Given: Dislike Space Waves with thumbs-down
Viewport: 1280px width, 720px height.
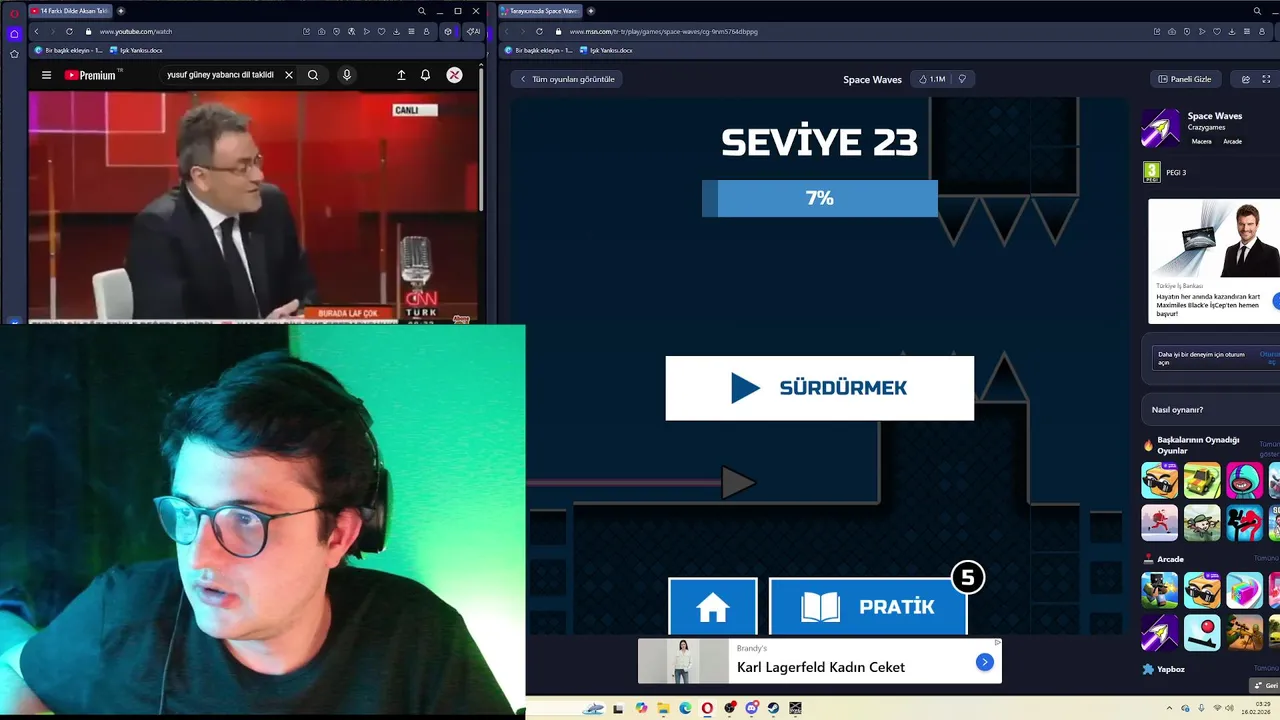Looking at the screenshot, I should pyautogui.click(x=962, y=79).
